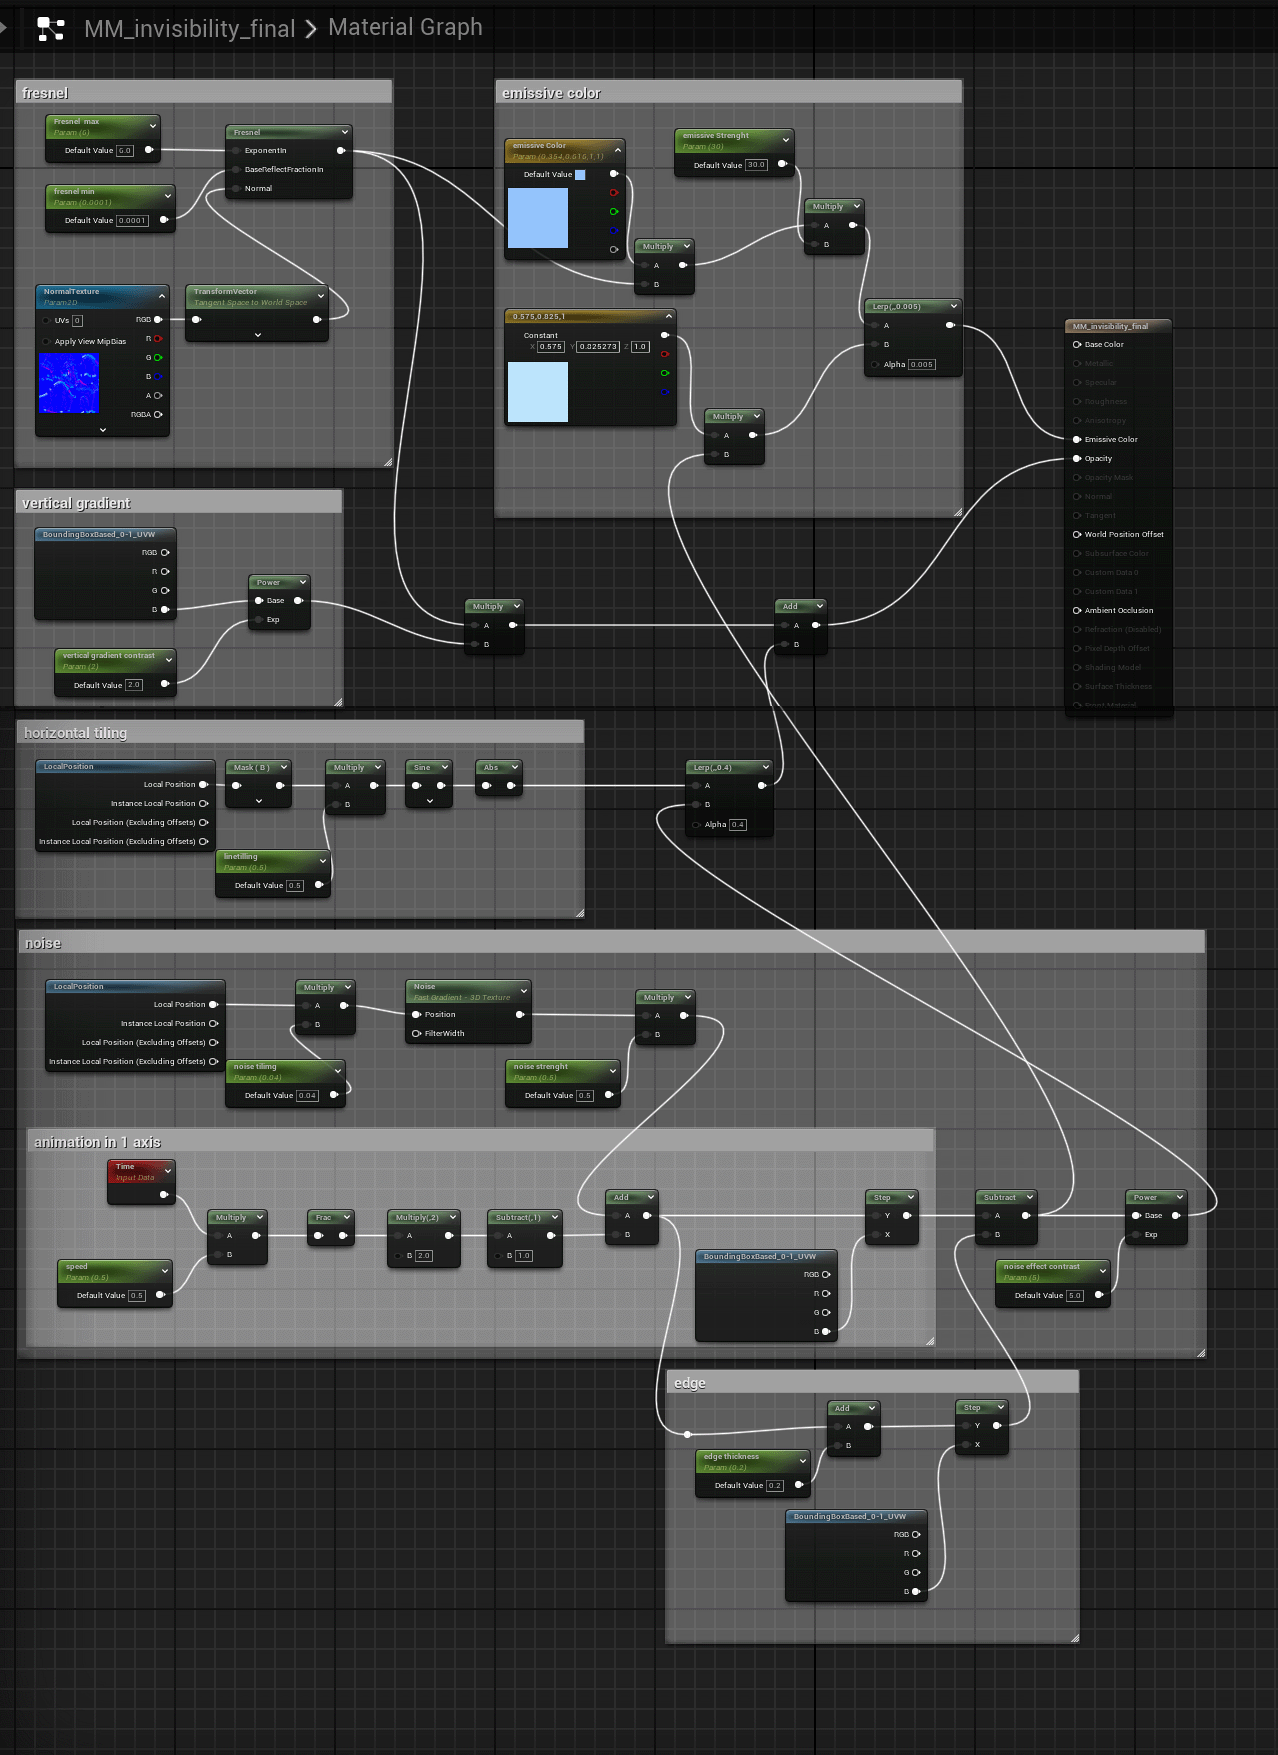Edit vertical gradient contrast value 2.0
The image size is (1278, 1755).
tap(134, 685)
